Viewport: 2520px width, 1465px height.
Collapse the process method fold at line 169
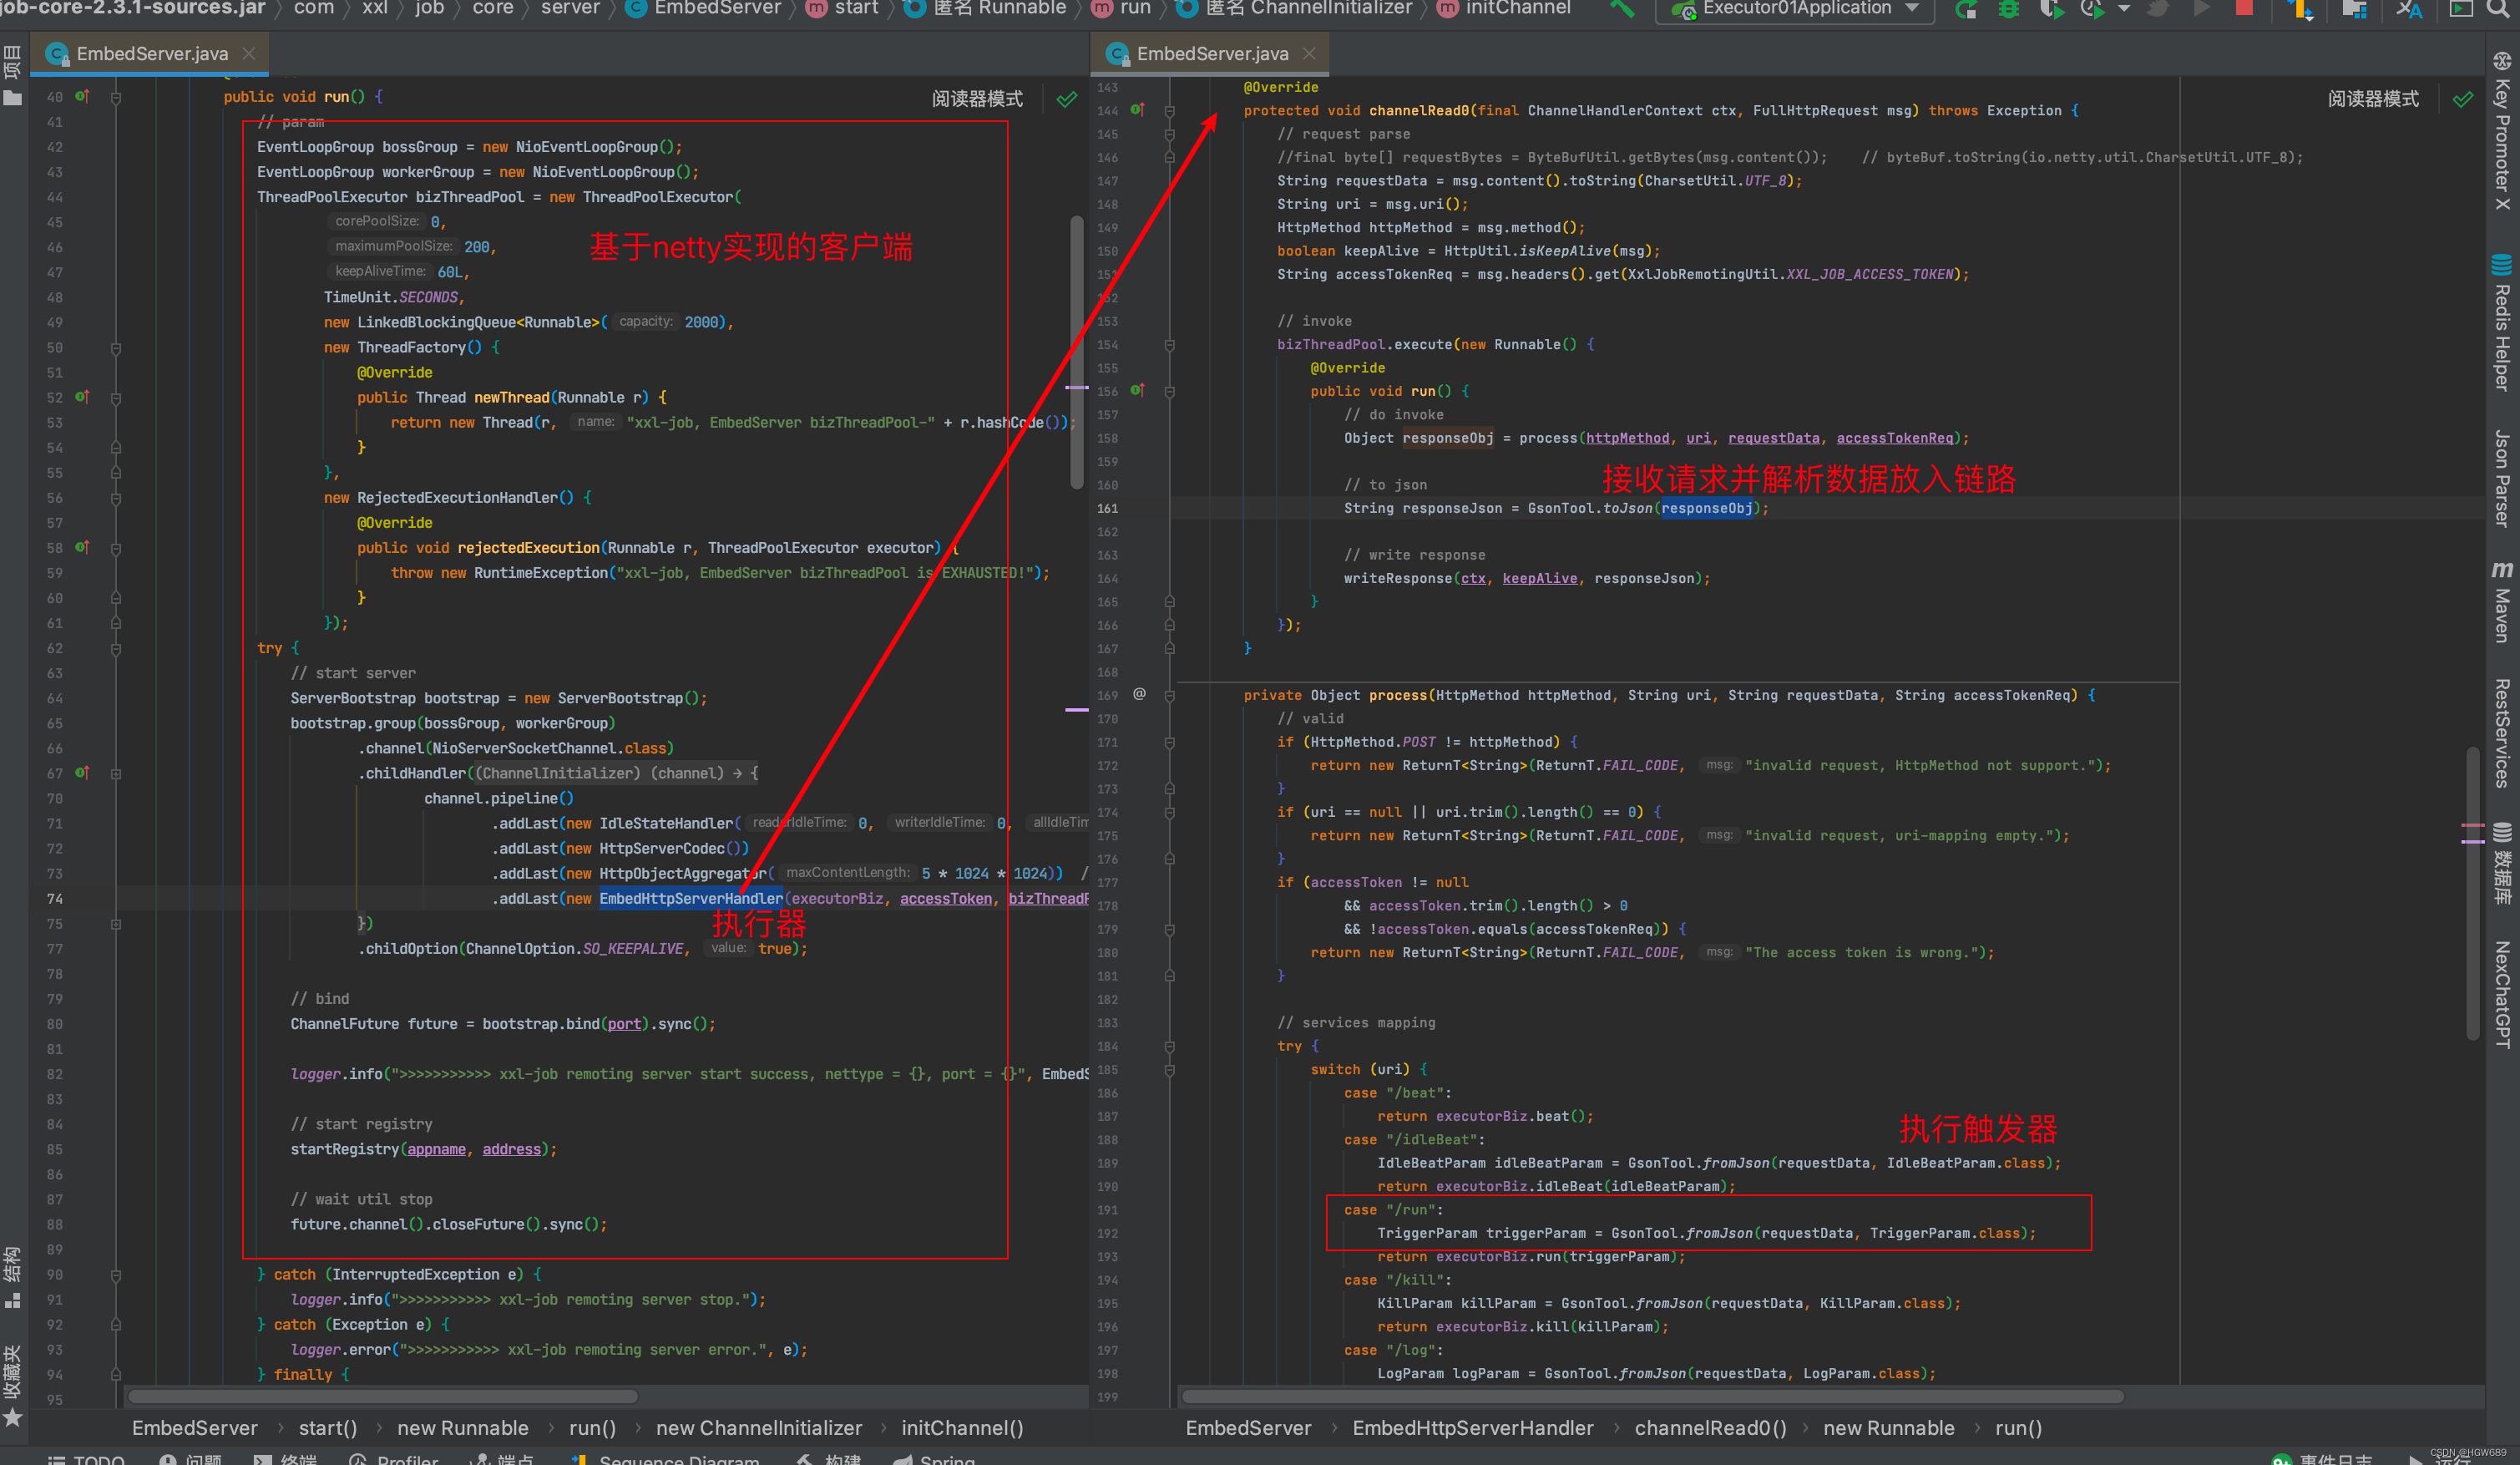click(1170, 695)
